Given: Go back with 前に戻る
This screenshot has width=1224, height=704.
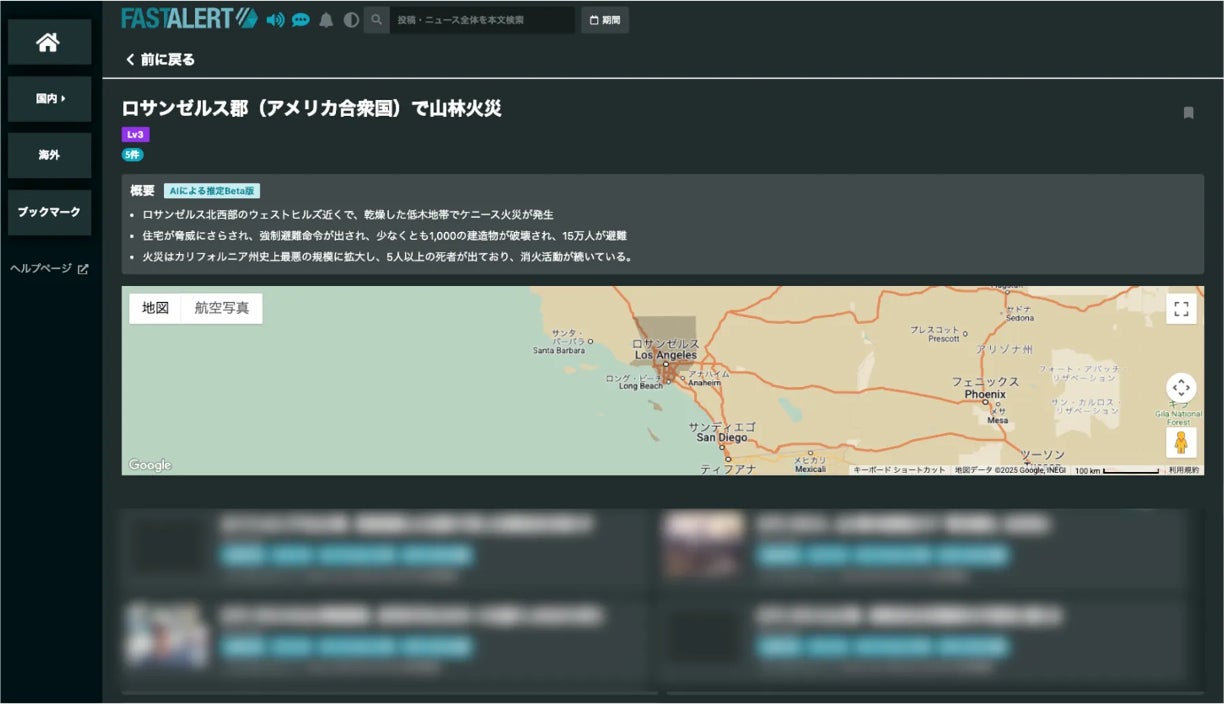Looking at the screenshot, I should point(160,60).
